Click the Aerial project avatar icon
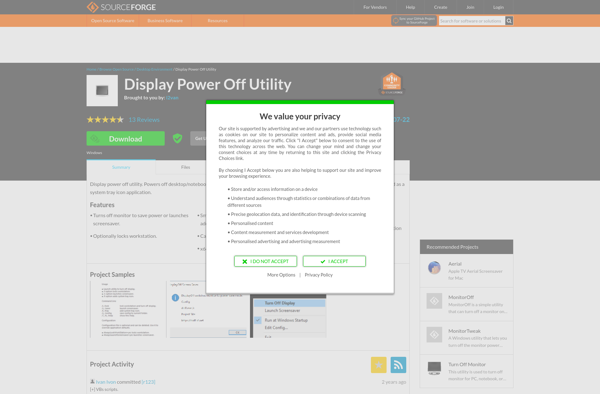Image resolution: width=600 pixels, height=394 pixels. pos(434,268)
